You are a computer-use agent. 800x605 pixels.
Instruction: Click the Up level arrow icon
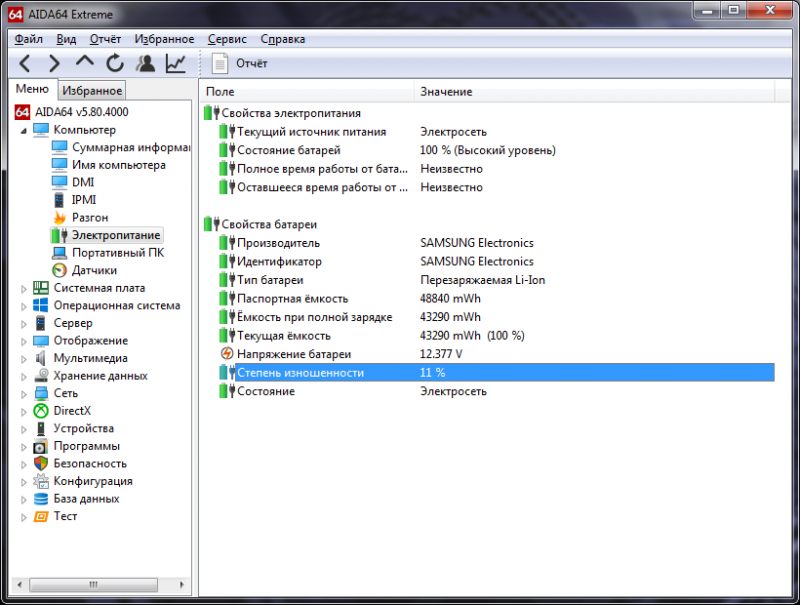click(x=85, y=64)
